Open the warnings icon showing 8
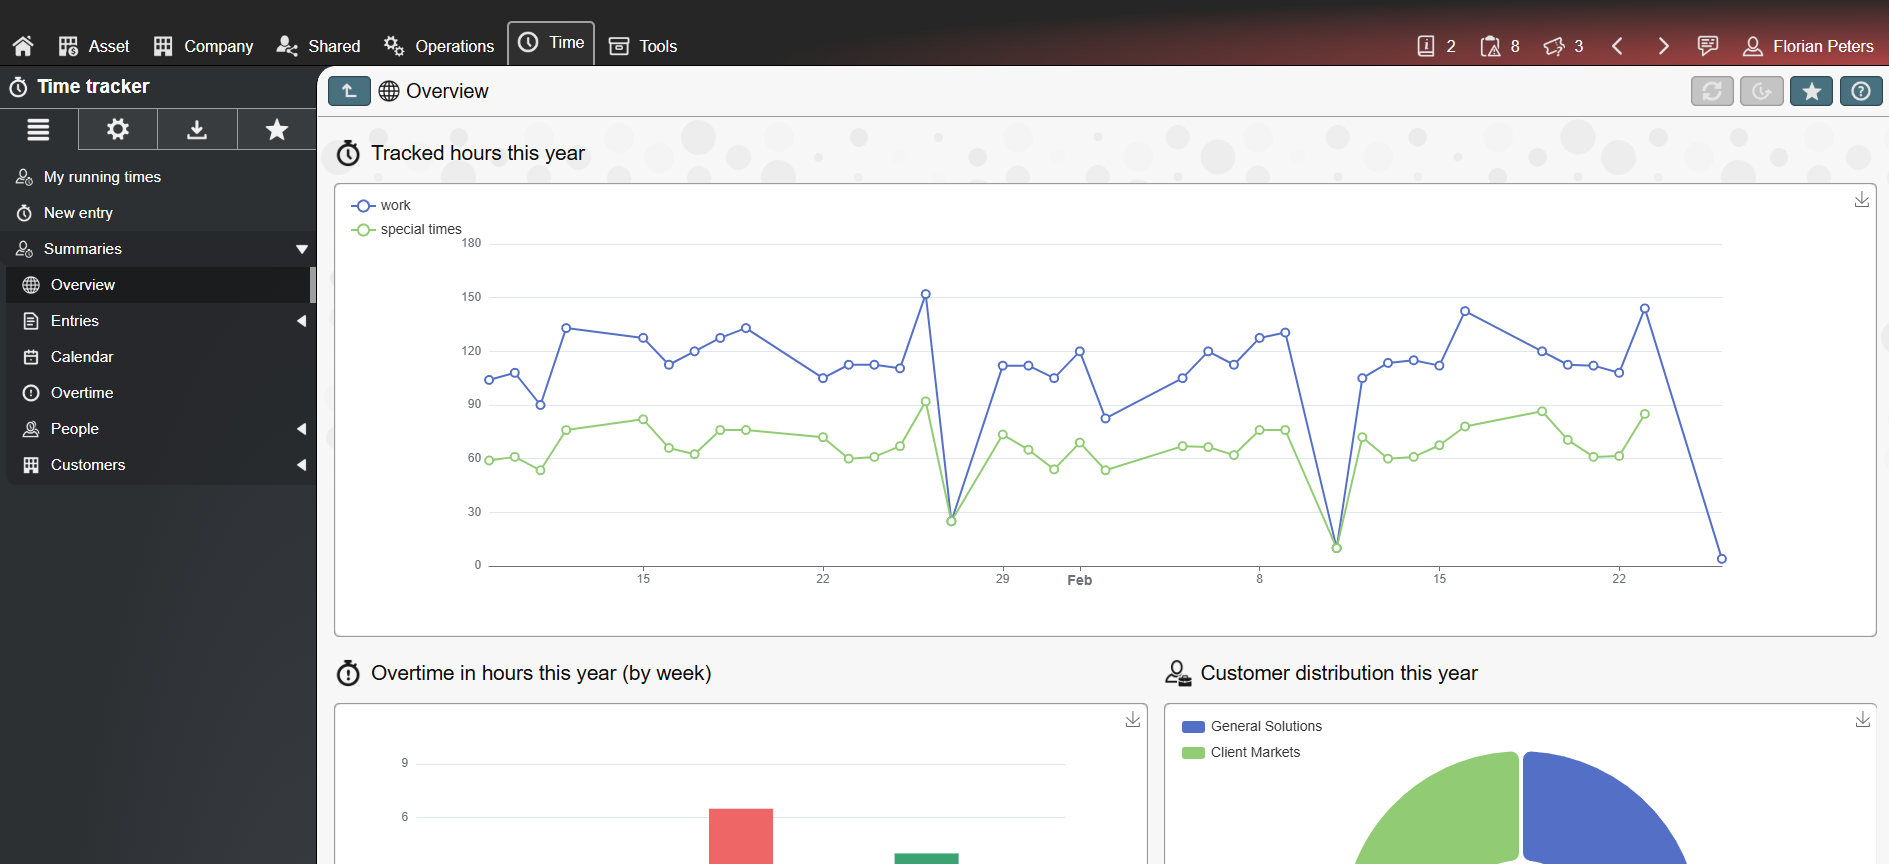Image resolution: width=1889 pixels, height=864 pixels. [x=1500, y=46]
